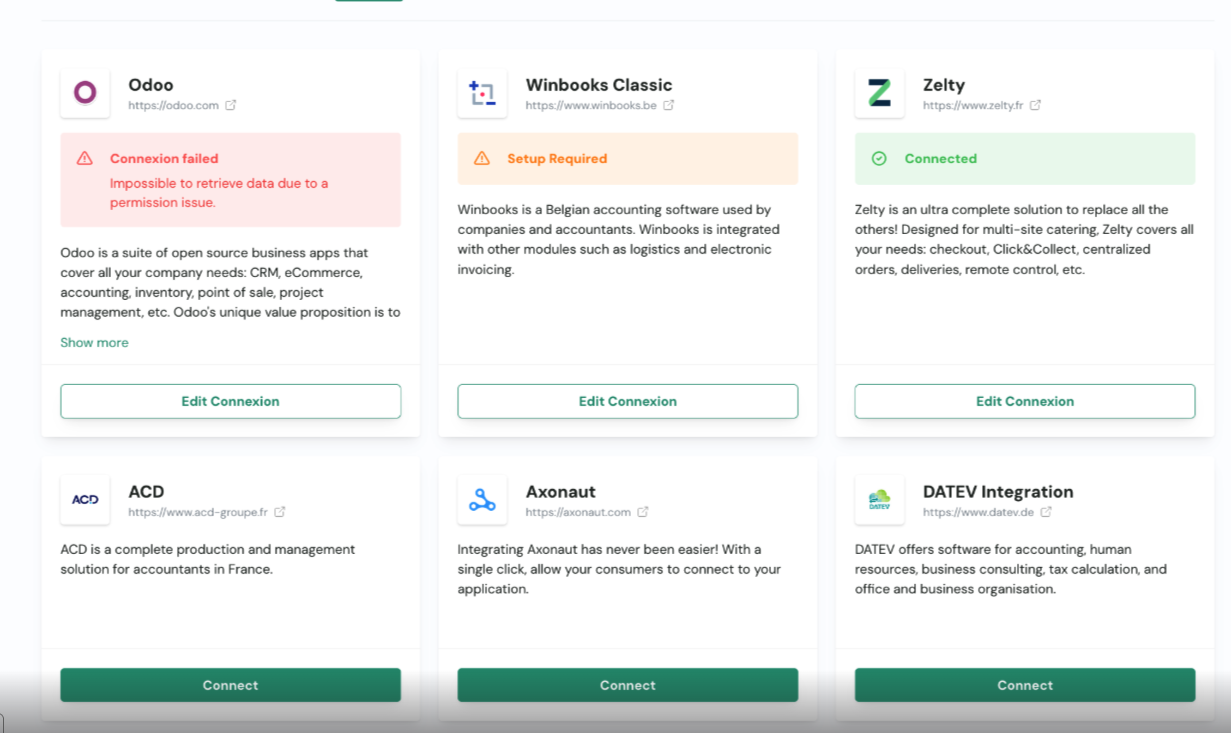Screen dimensions: 1231x733
Task: Open the https://odoo.com link
Action: coord(173,105)
